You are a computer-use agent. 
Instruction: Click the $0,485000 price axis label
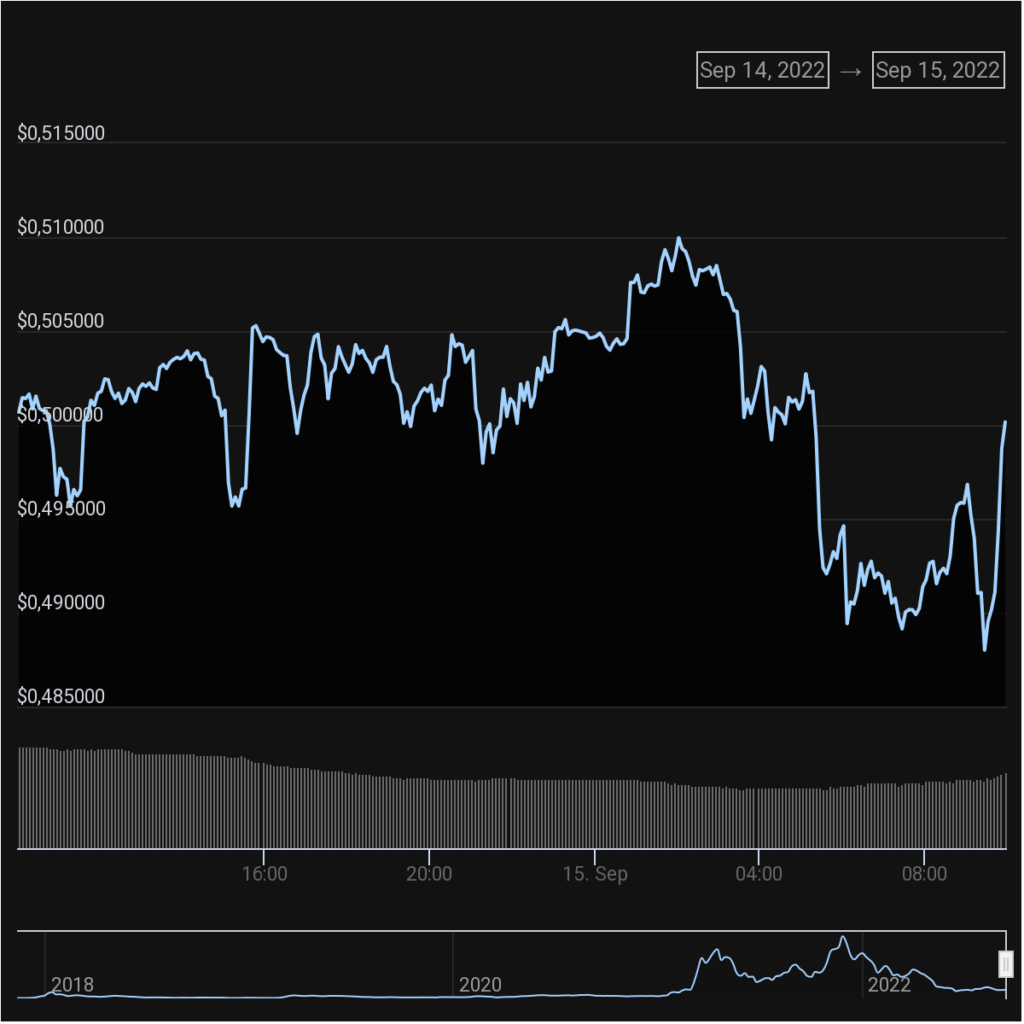point(61,697)
